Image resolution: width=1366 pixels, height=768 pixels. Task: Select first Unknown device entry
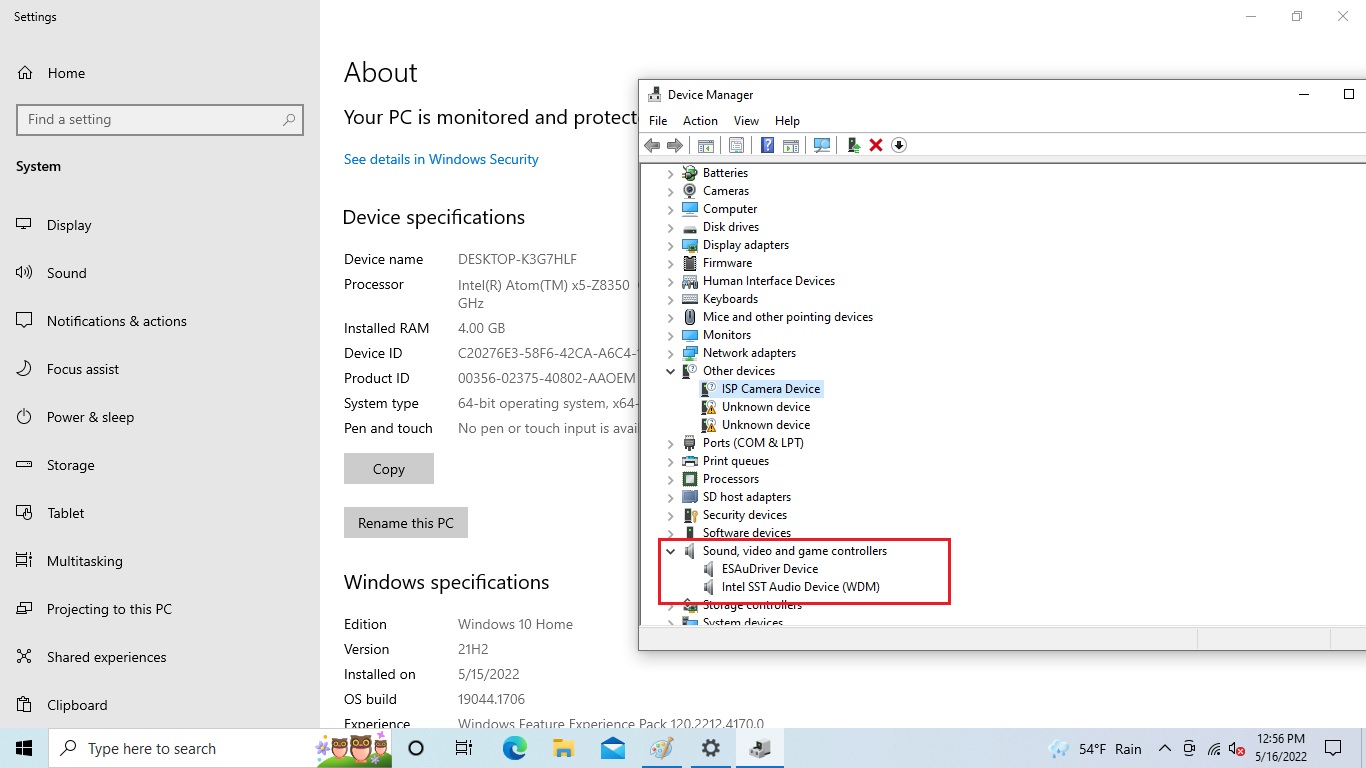pyautogui.click(x=766, y=407)
